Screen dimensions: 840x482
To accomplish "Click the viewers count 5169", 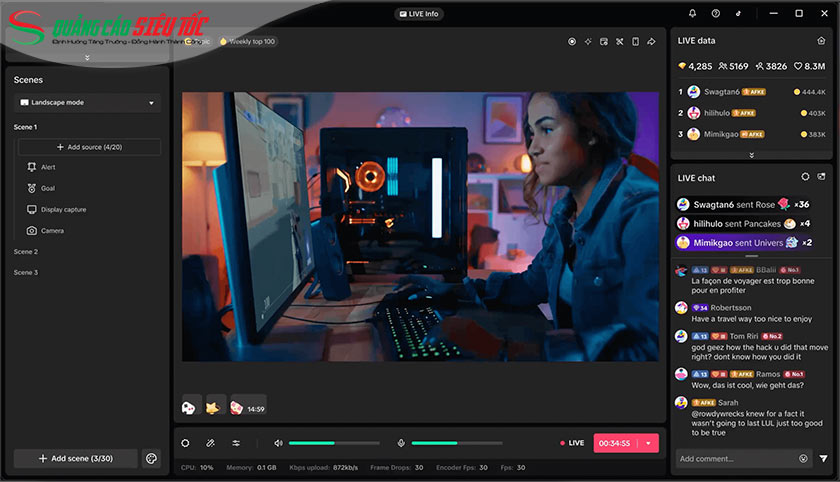I will (733, 66).
